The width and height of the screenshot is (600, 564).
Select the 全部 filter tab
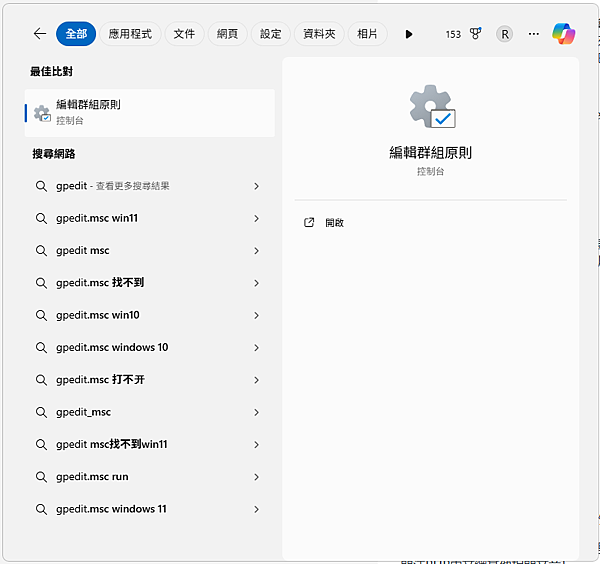(x=76, y=34)
